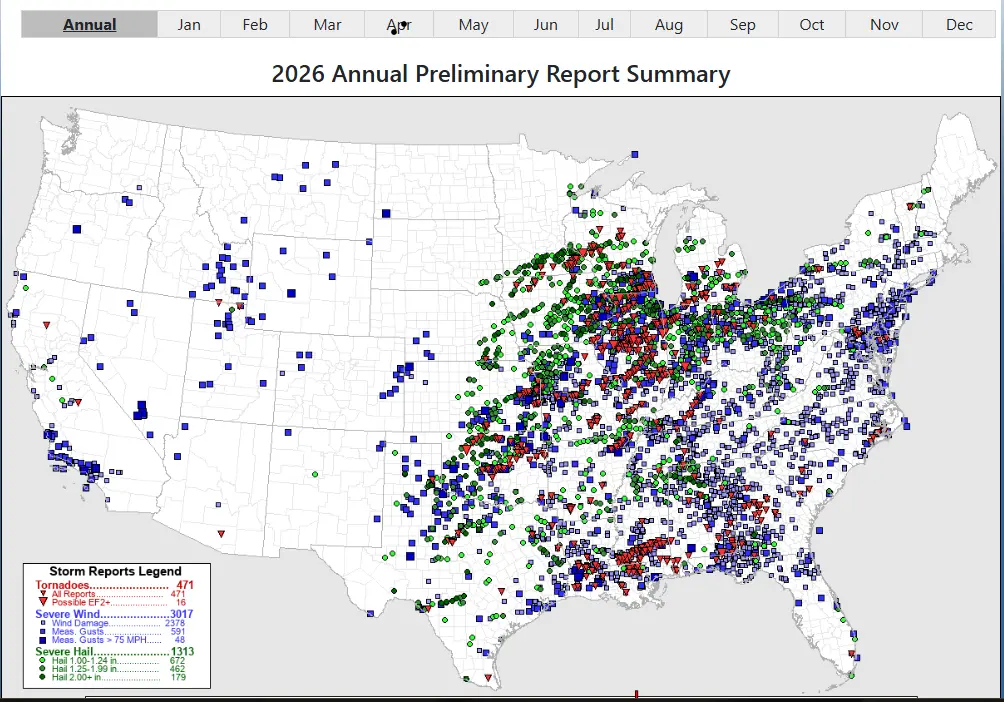Screen dimensions: 1004x702
Task: Click the Hail 1.00-1.24 in. light green circle
Action: [41, 661]
